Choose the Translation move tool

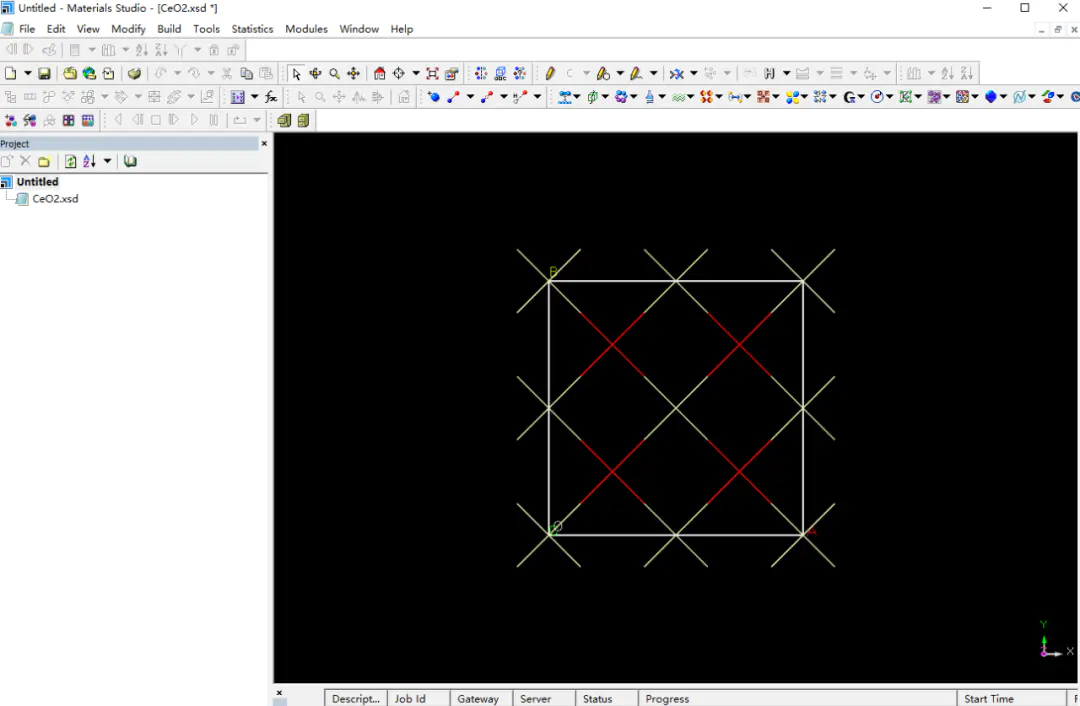(353, 74)
